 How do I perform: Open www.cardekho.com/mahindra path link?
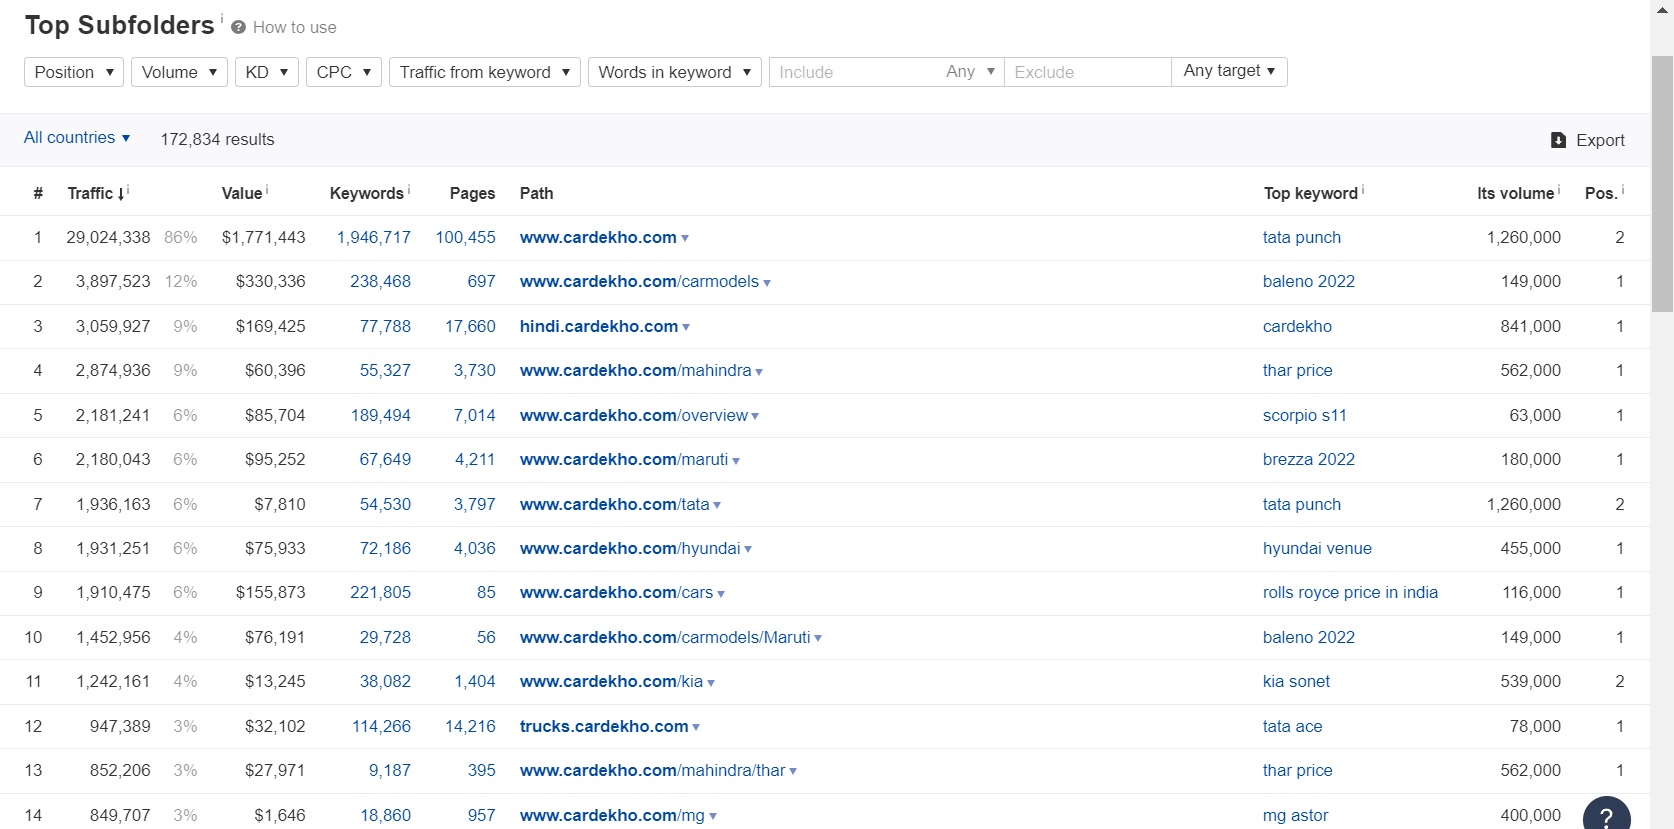(x=635, y=371)
